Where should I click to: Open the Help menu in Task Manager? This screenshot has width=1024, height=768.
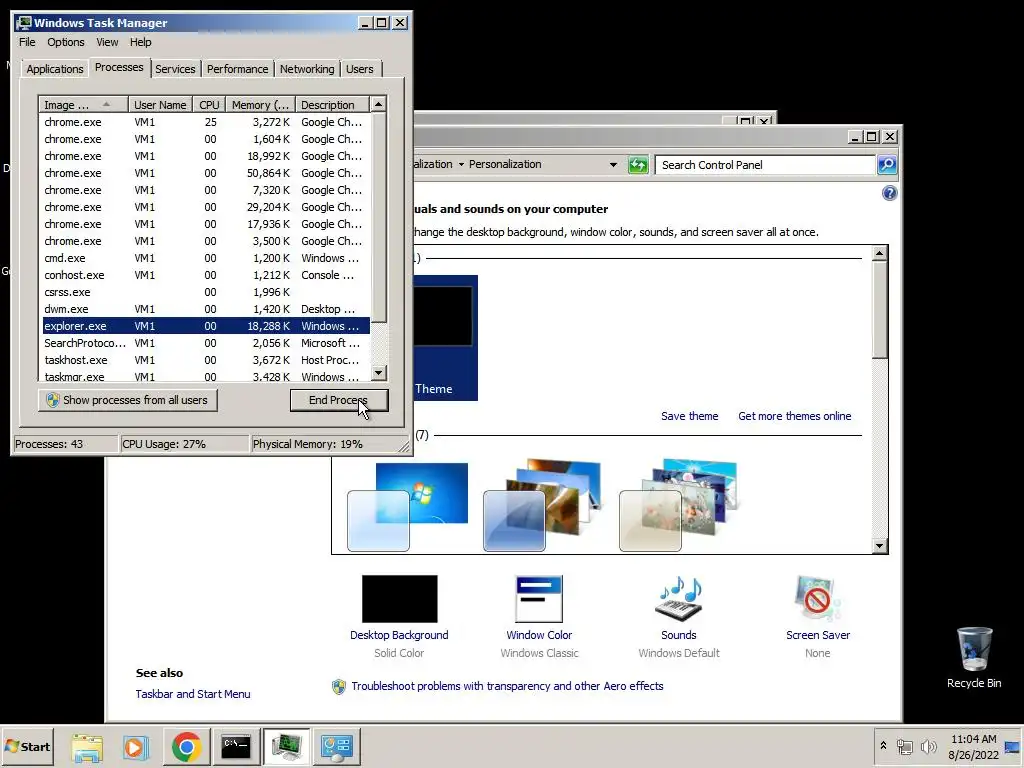(x=140, y=42)
